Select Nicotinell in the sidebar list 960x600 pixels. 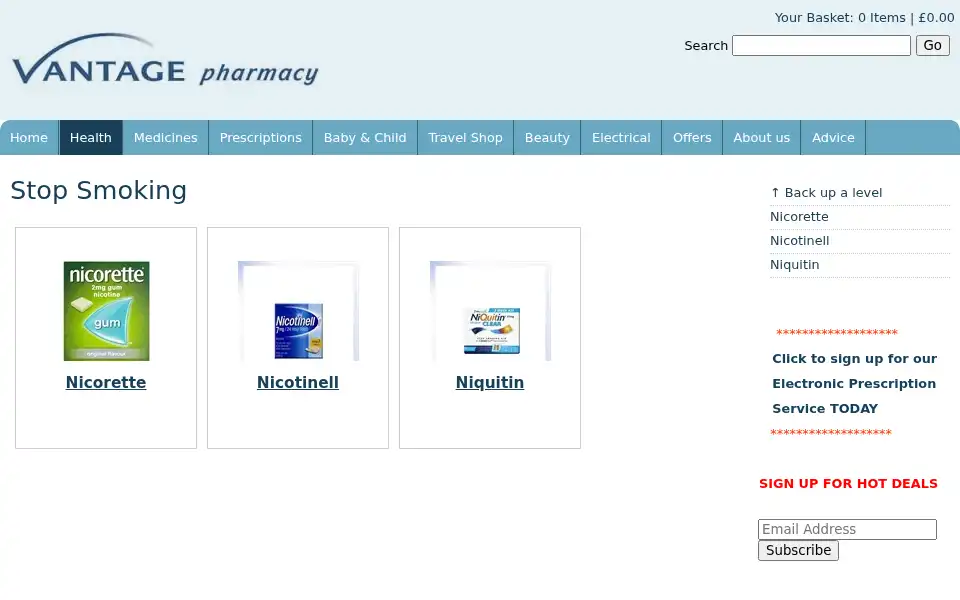(800, 241)
